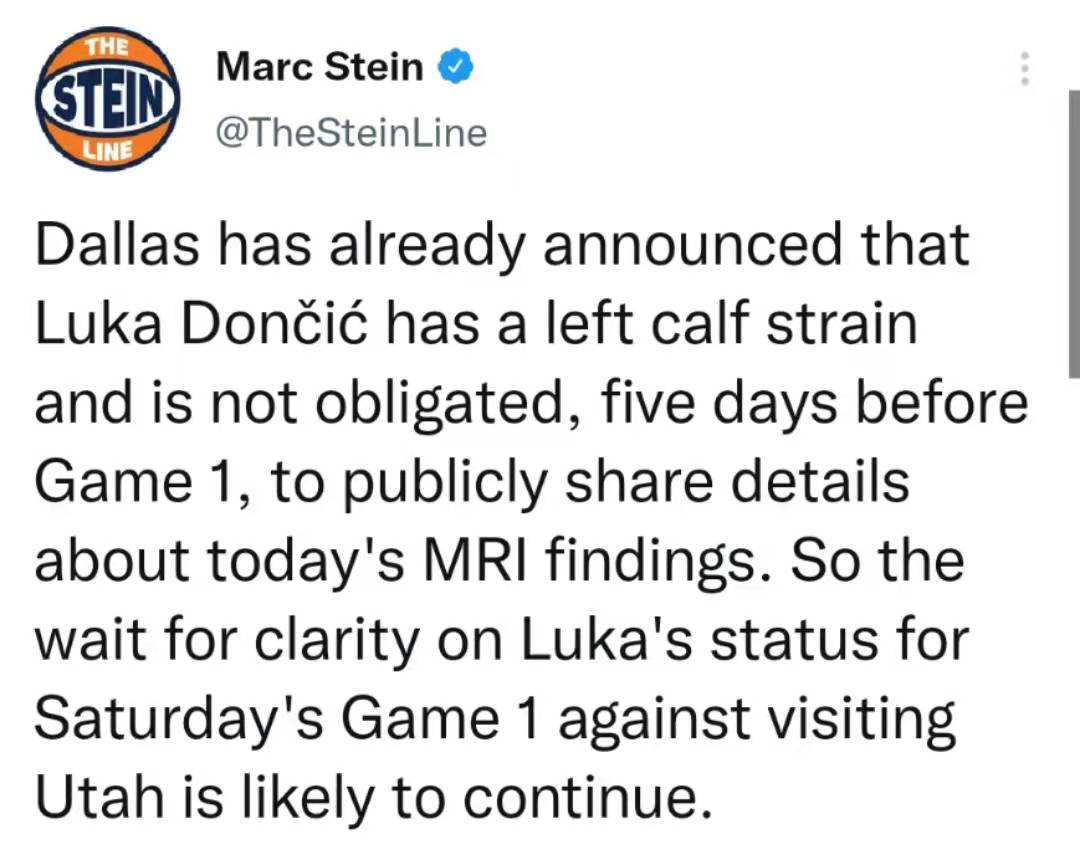Open the @TheSteinLine handle link
Image resolution: width=1080 pixels, height=841 pixels.
tap(351, 132)
